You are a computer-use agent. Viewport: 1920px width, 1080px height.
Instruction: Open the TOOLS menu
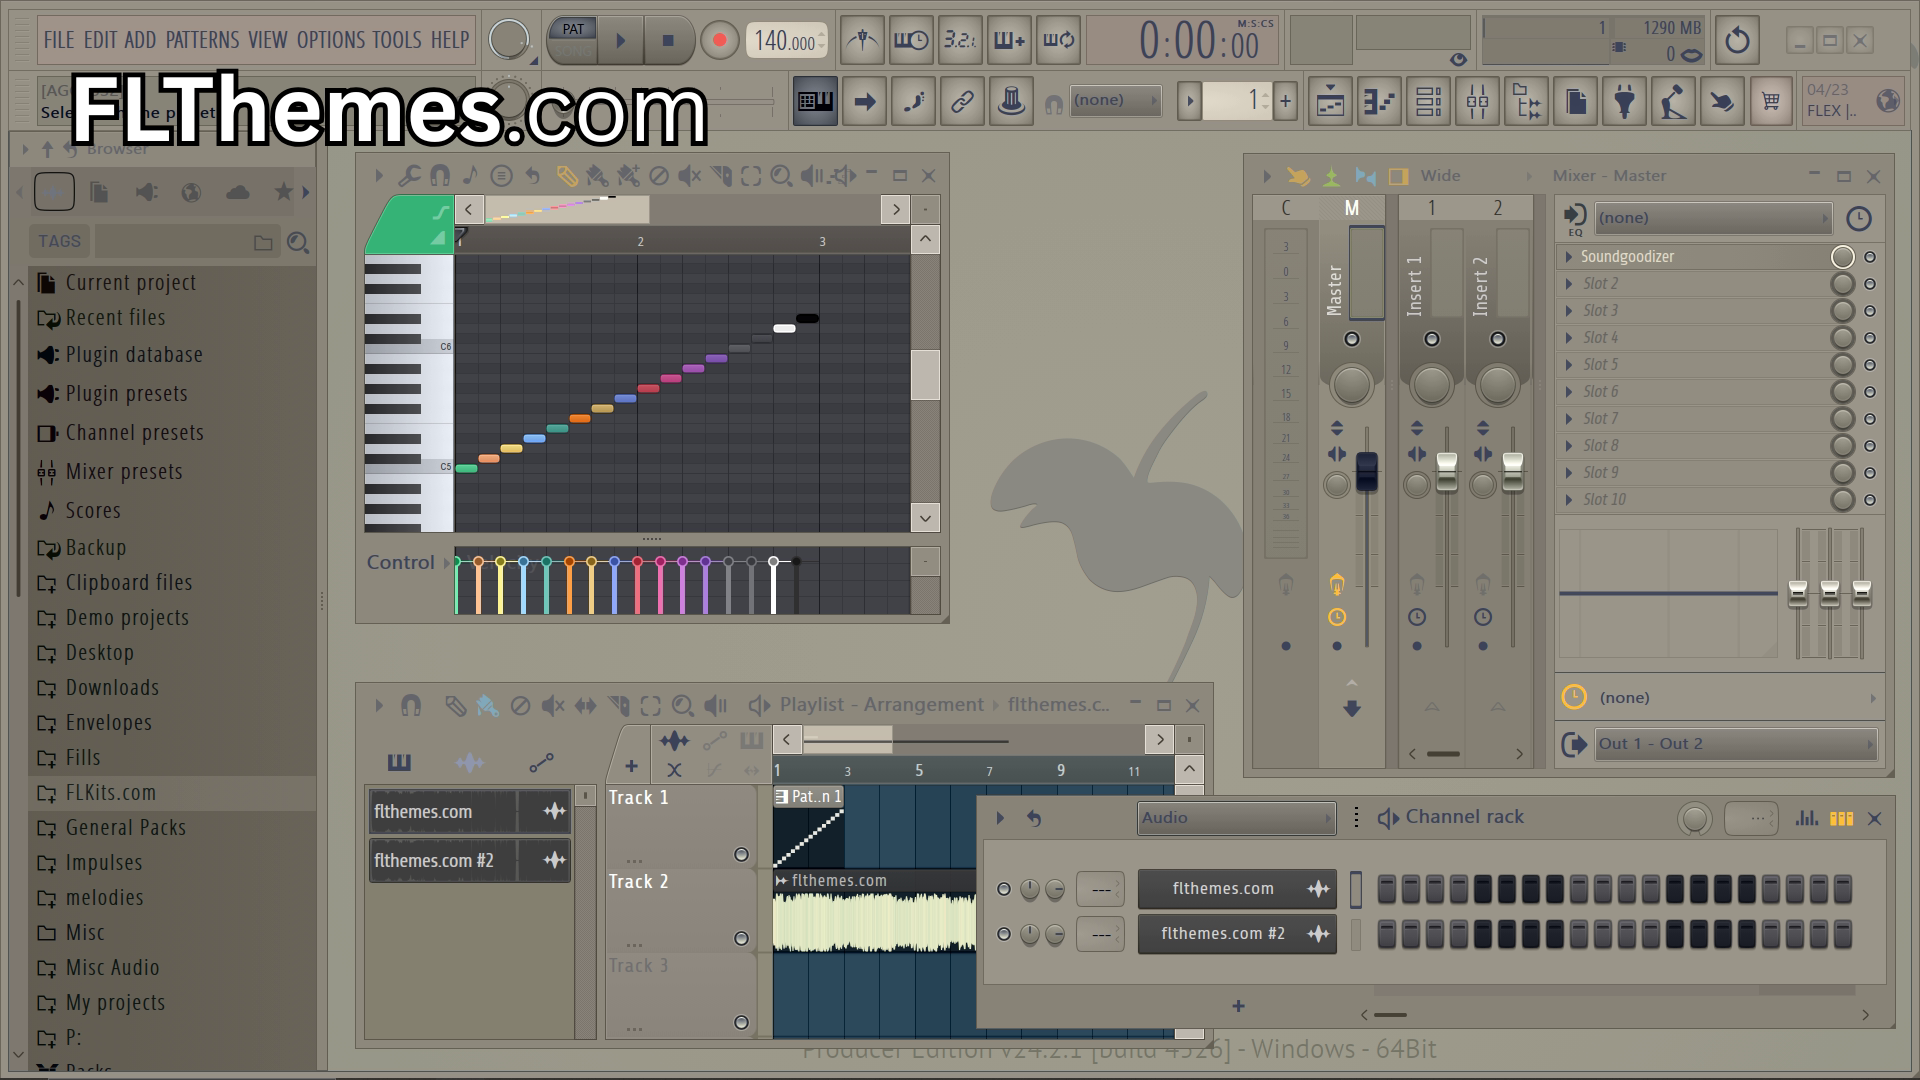coord(397,40)
